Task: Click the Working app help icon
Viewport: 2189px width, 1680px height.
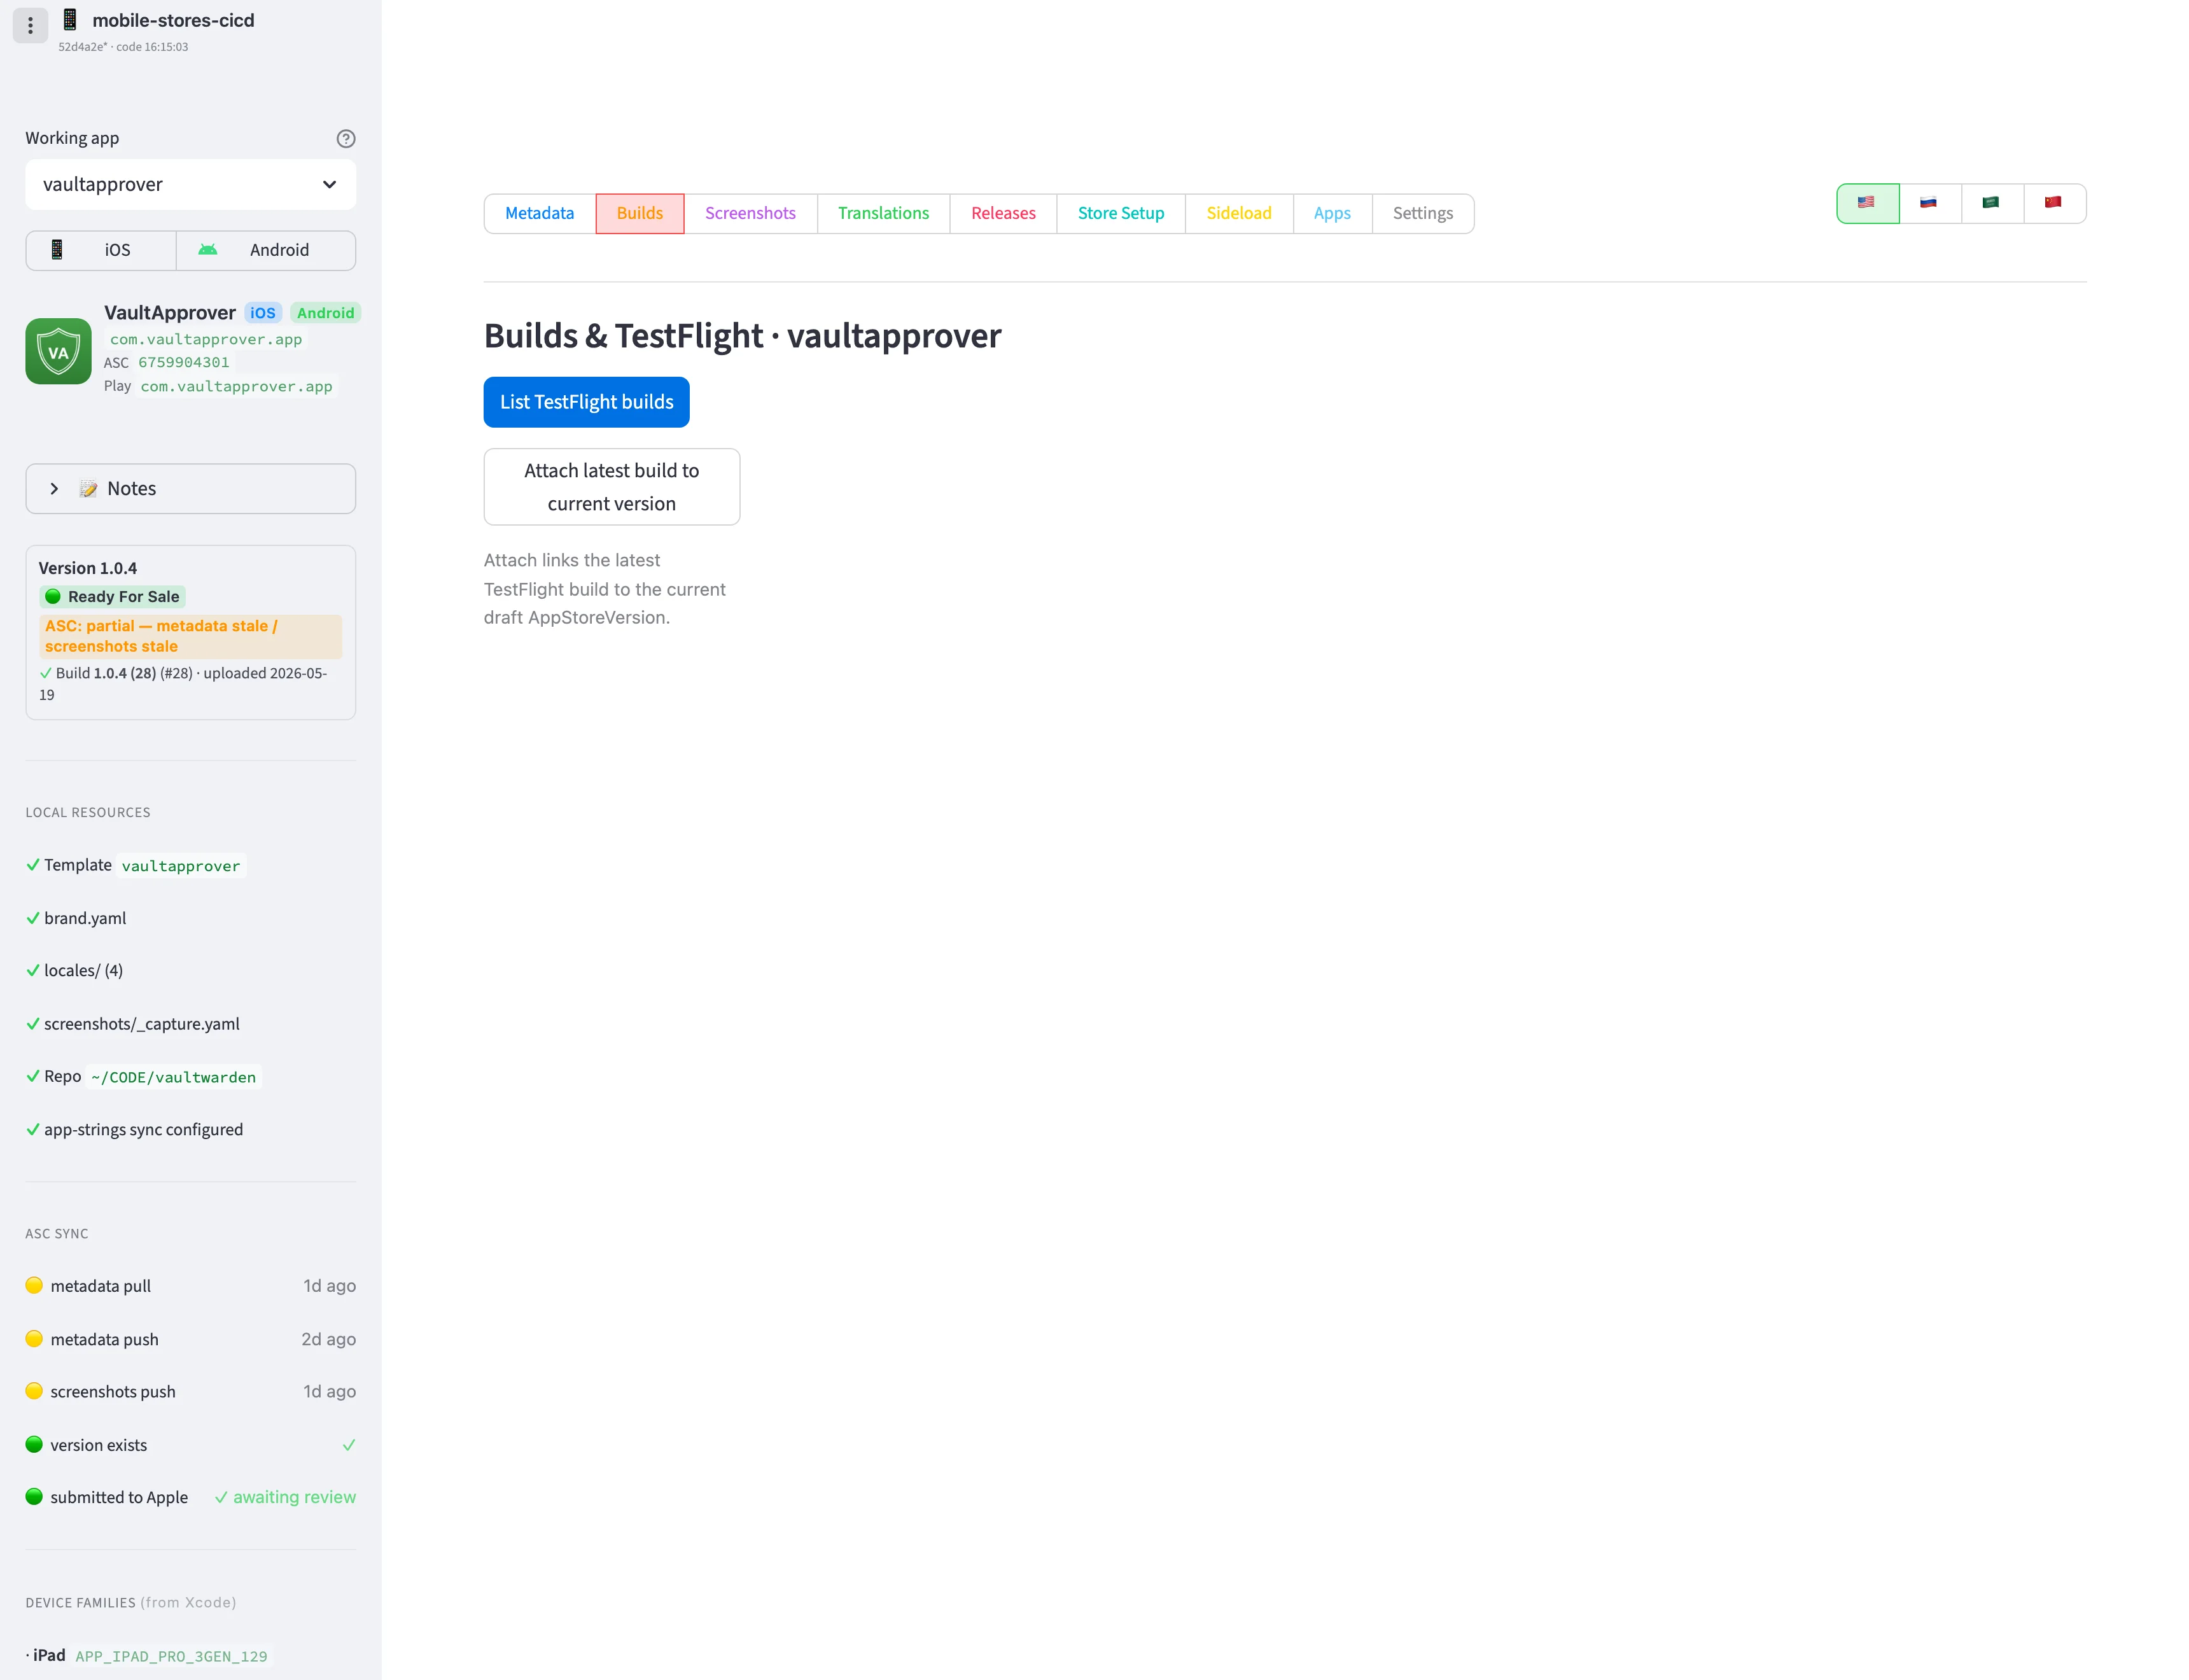Action: click(x=346, y=139)
